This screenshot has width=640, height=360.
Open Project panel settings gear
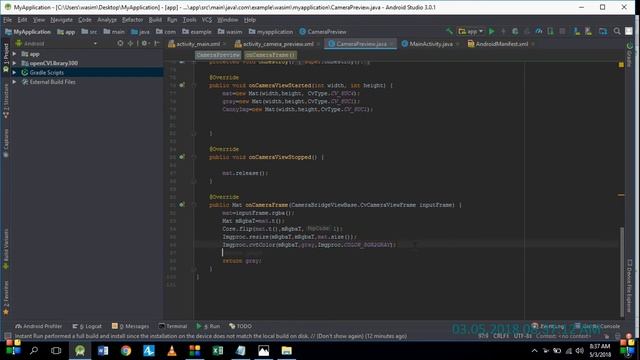(145, 43)
